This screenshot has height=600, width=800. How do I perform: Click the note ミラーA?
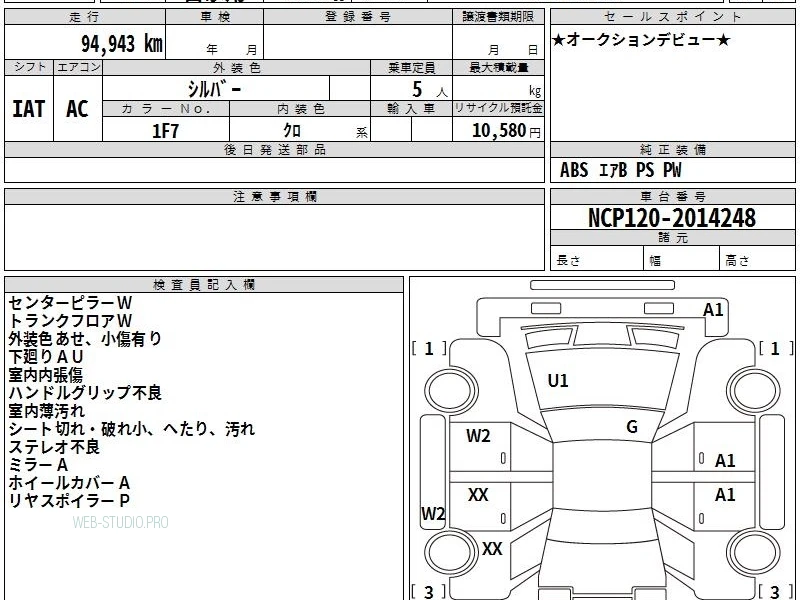tap(38, 465)
